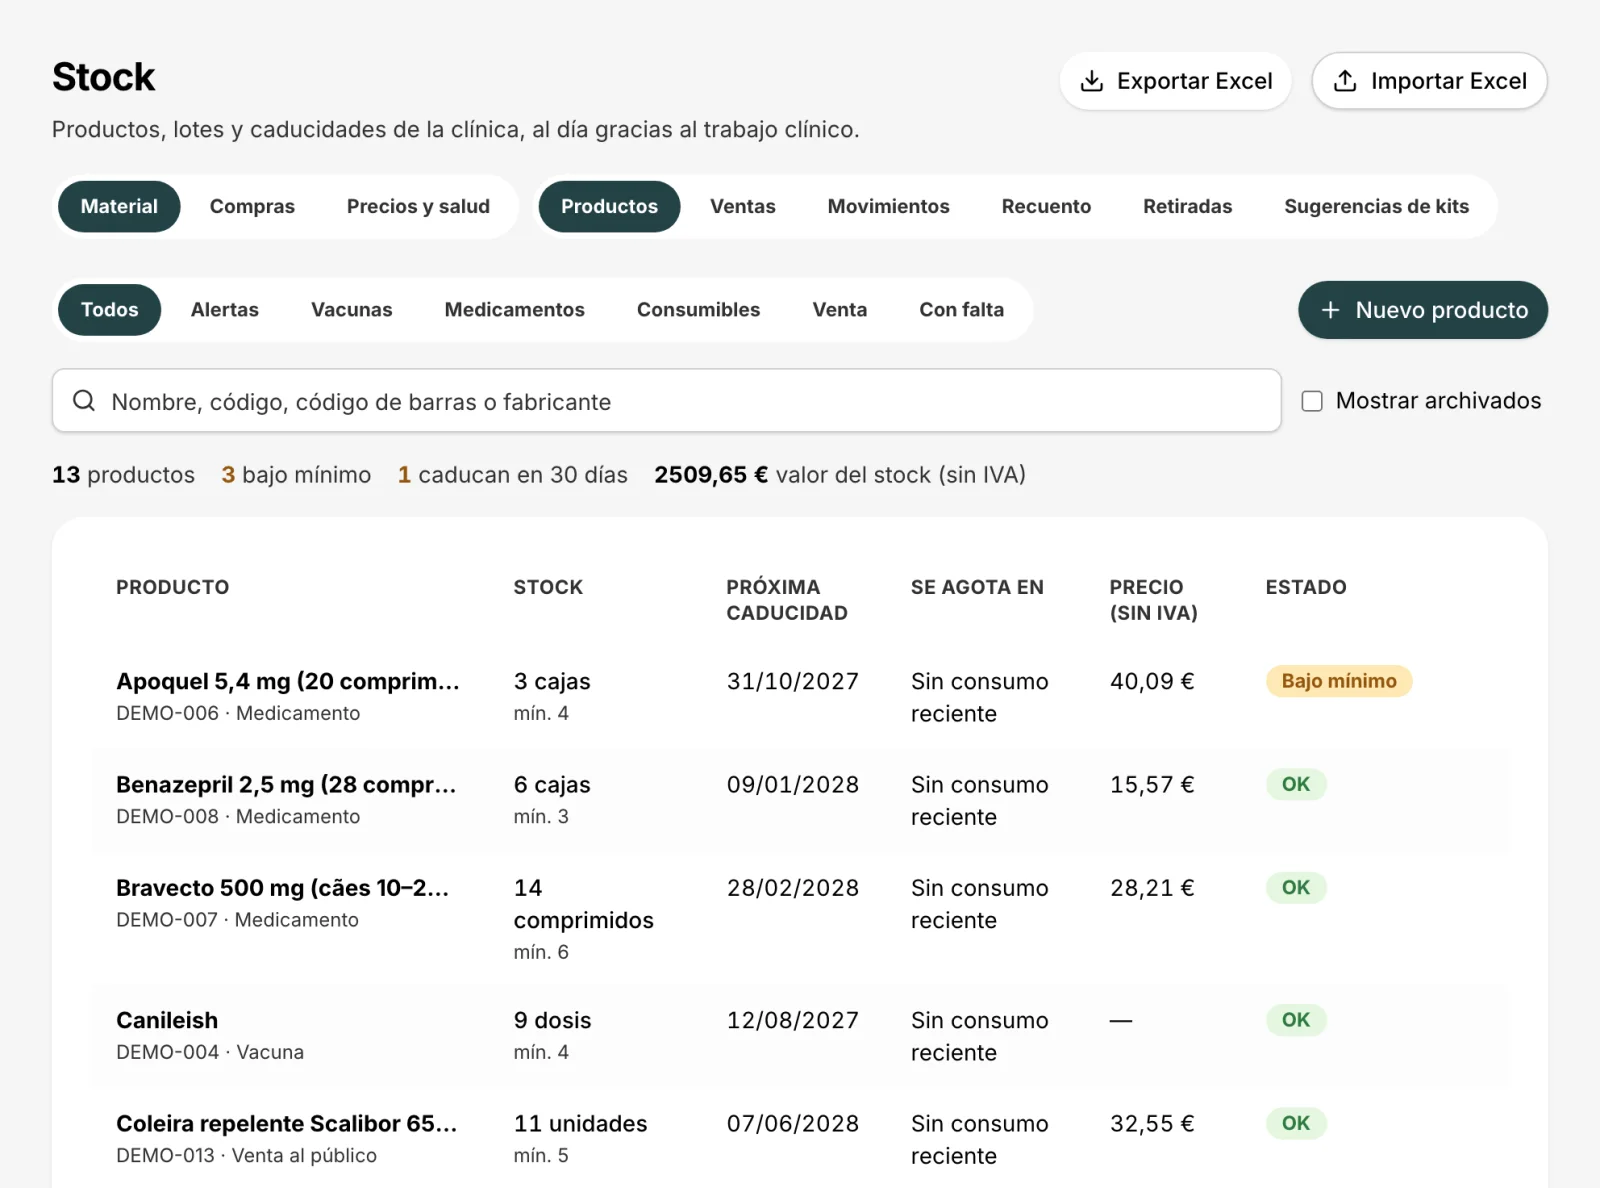Click the OK badge for Benazepril
Screen dimensions: 1600x1188
pos(1296,784)
